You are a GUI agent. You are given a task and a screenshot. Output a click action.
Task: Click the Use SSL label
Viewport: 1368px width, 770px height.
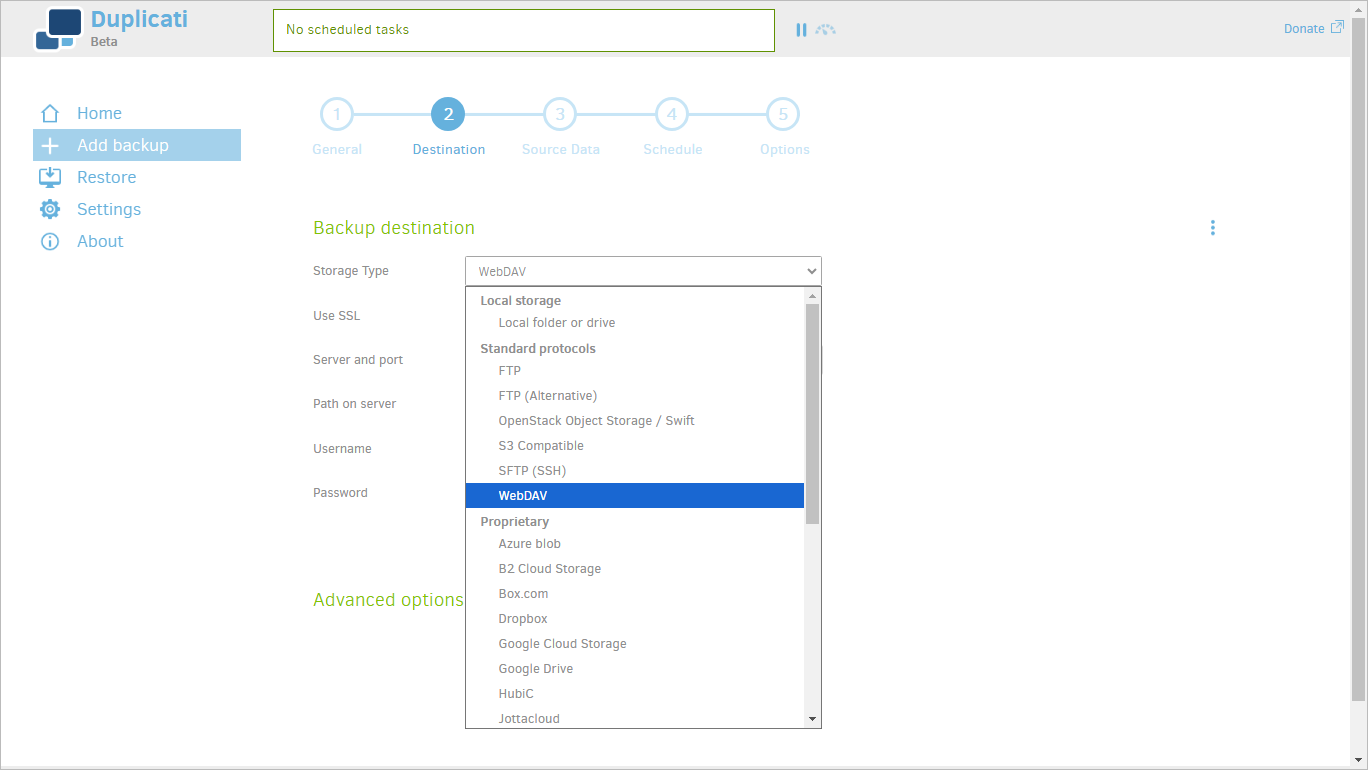point(336,316)
